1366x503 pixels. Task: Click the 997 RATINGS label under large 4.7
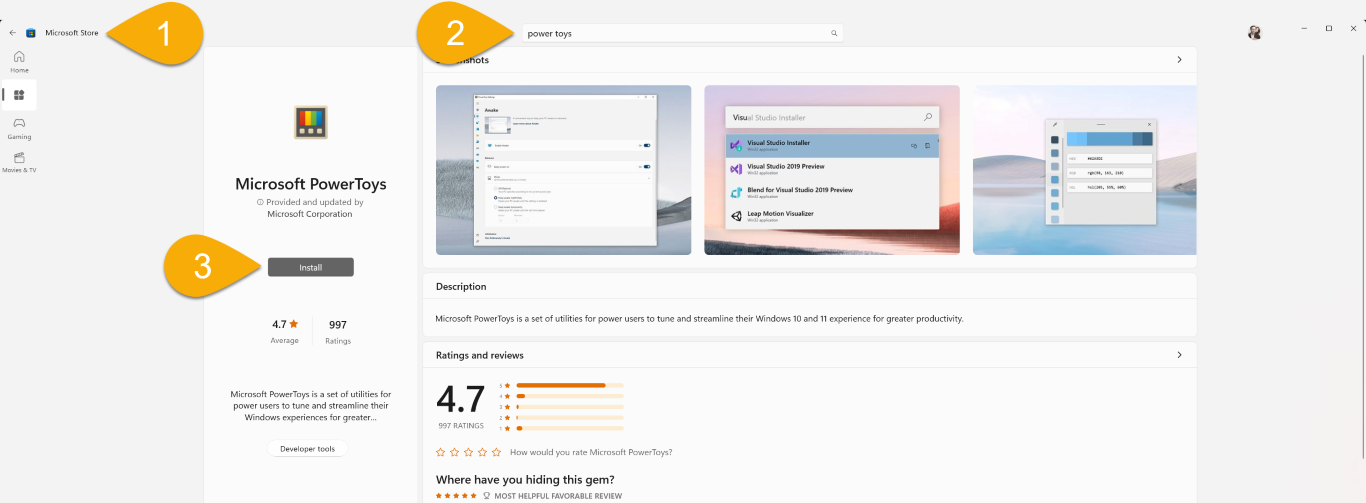tap(461, 426)
